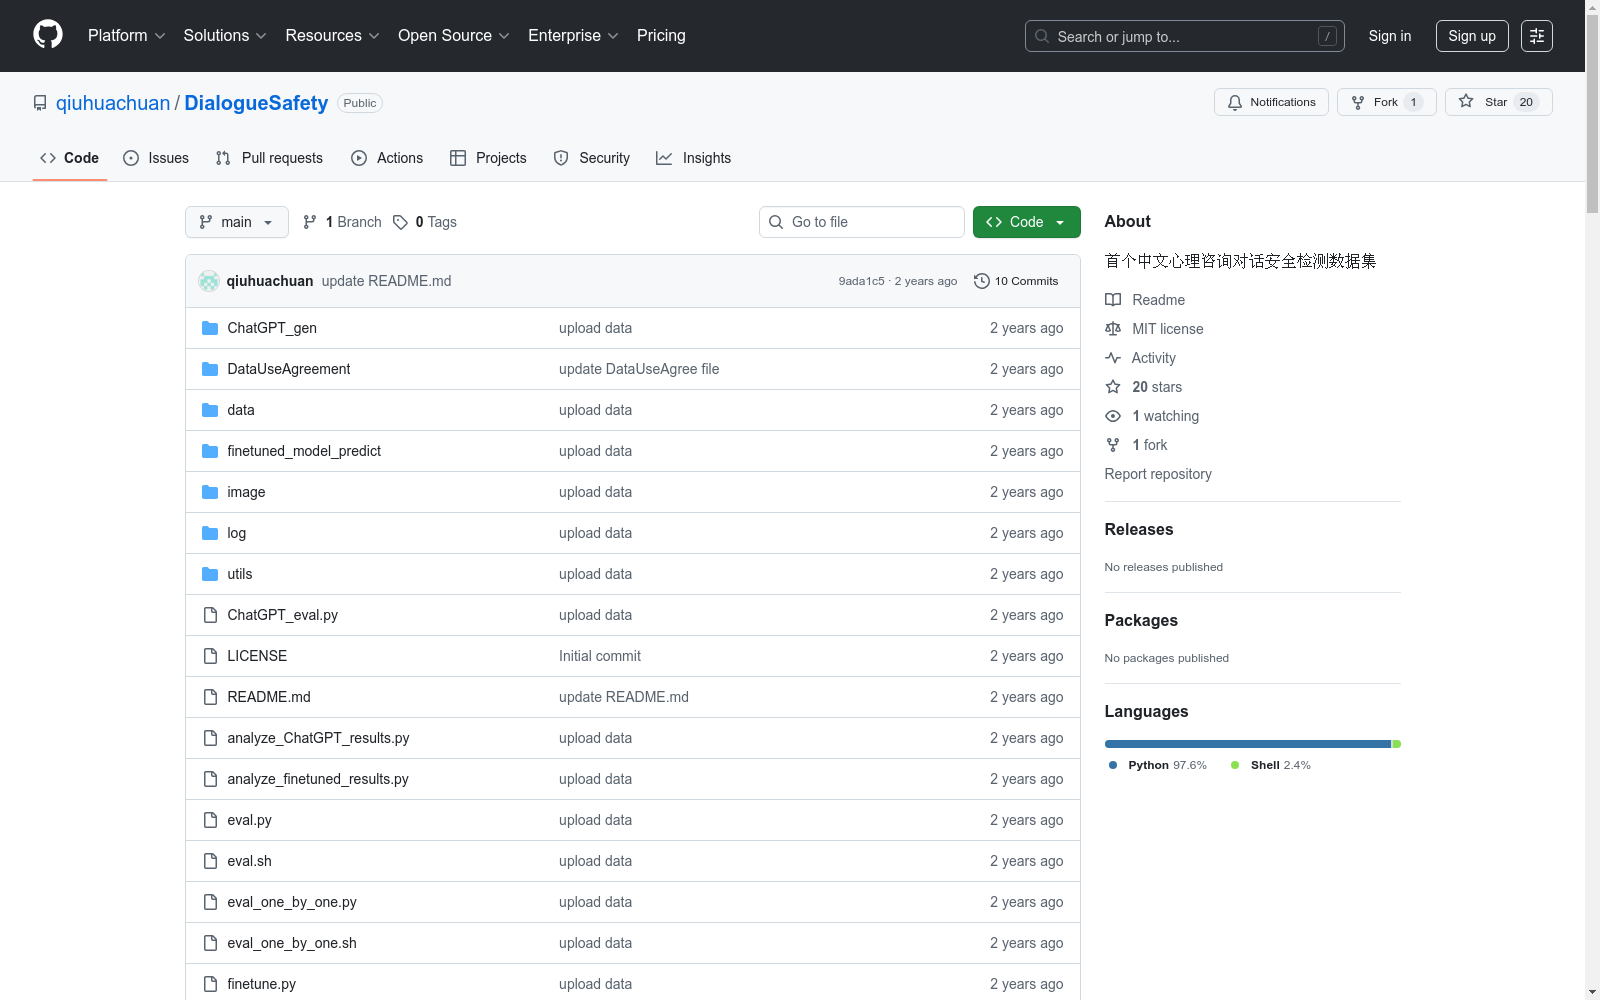
Task: Open the finetune.py file
Action: pyautogui.click(x=262, y=984)
